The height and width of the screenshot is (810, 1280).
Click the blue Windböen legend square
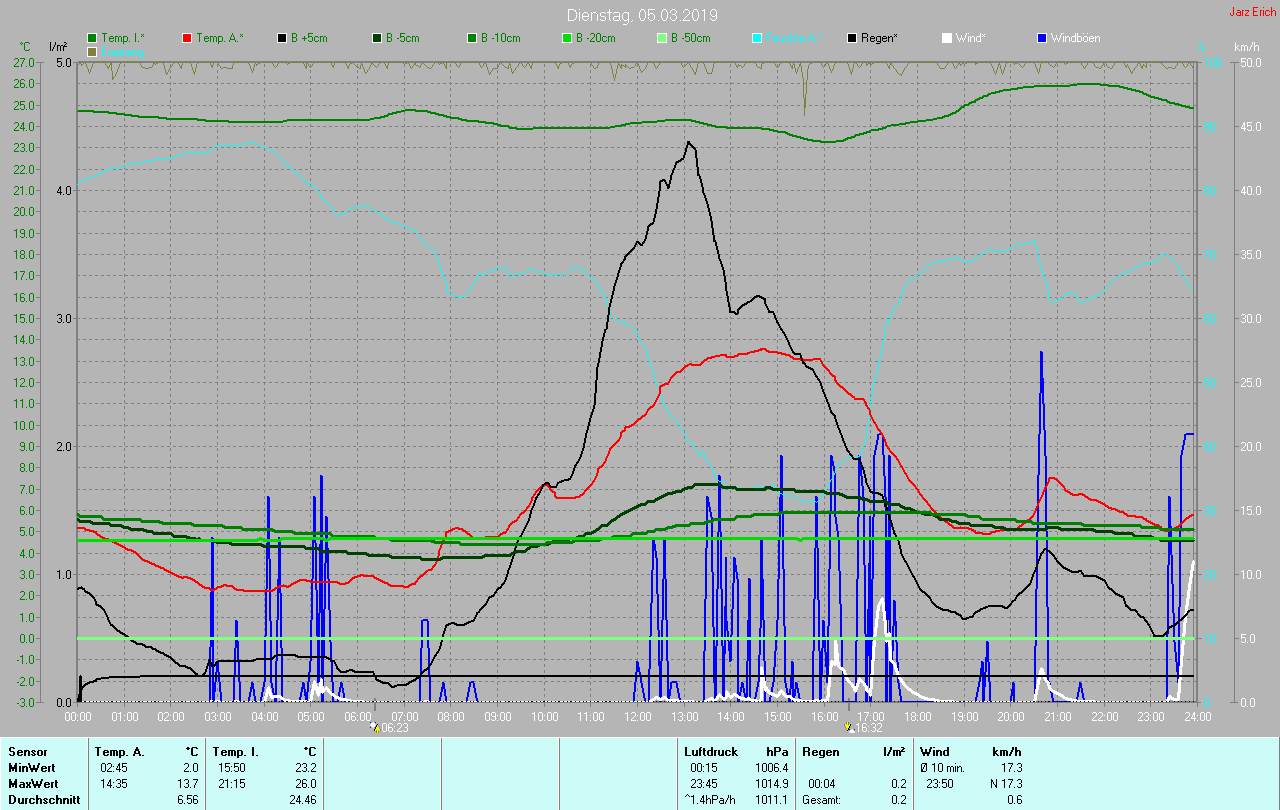1042,38
